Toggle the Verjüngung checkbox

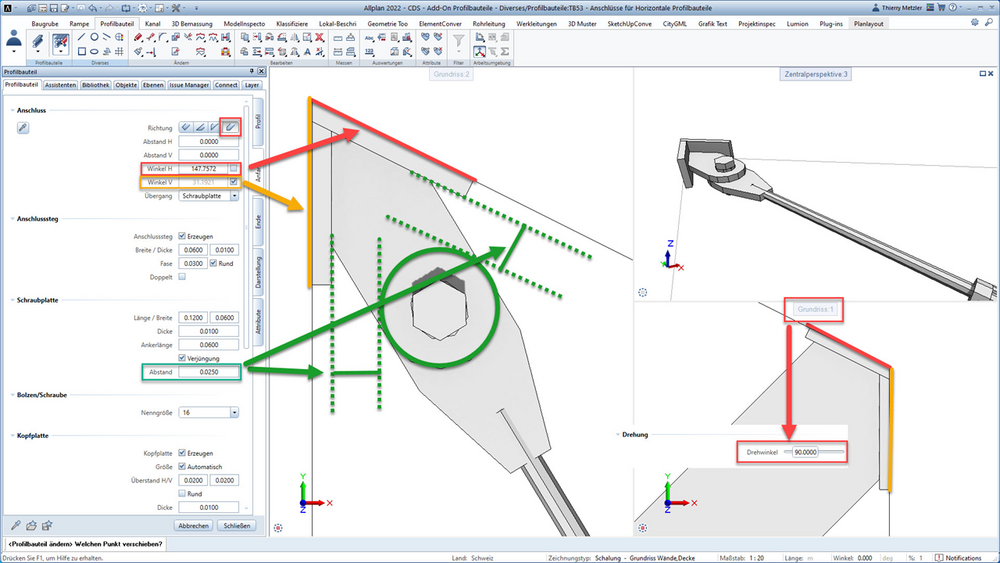point(182,358)
